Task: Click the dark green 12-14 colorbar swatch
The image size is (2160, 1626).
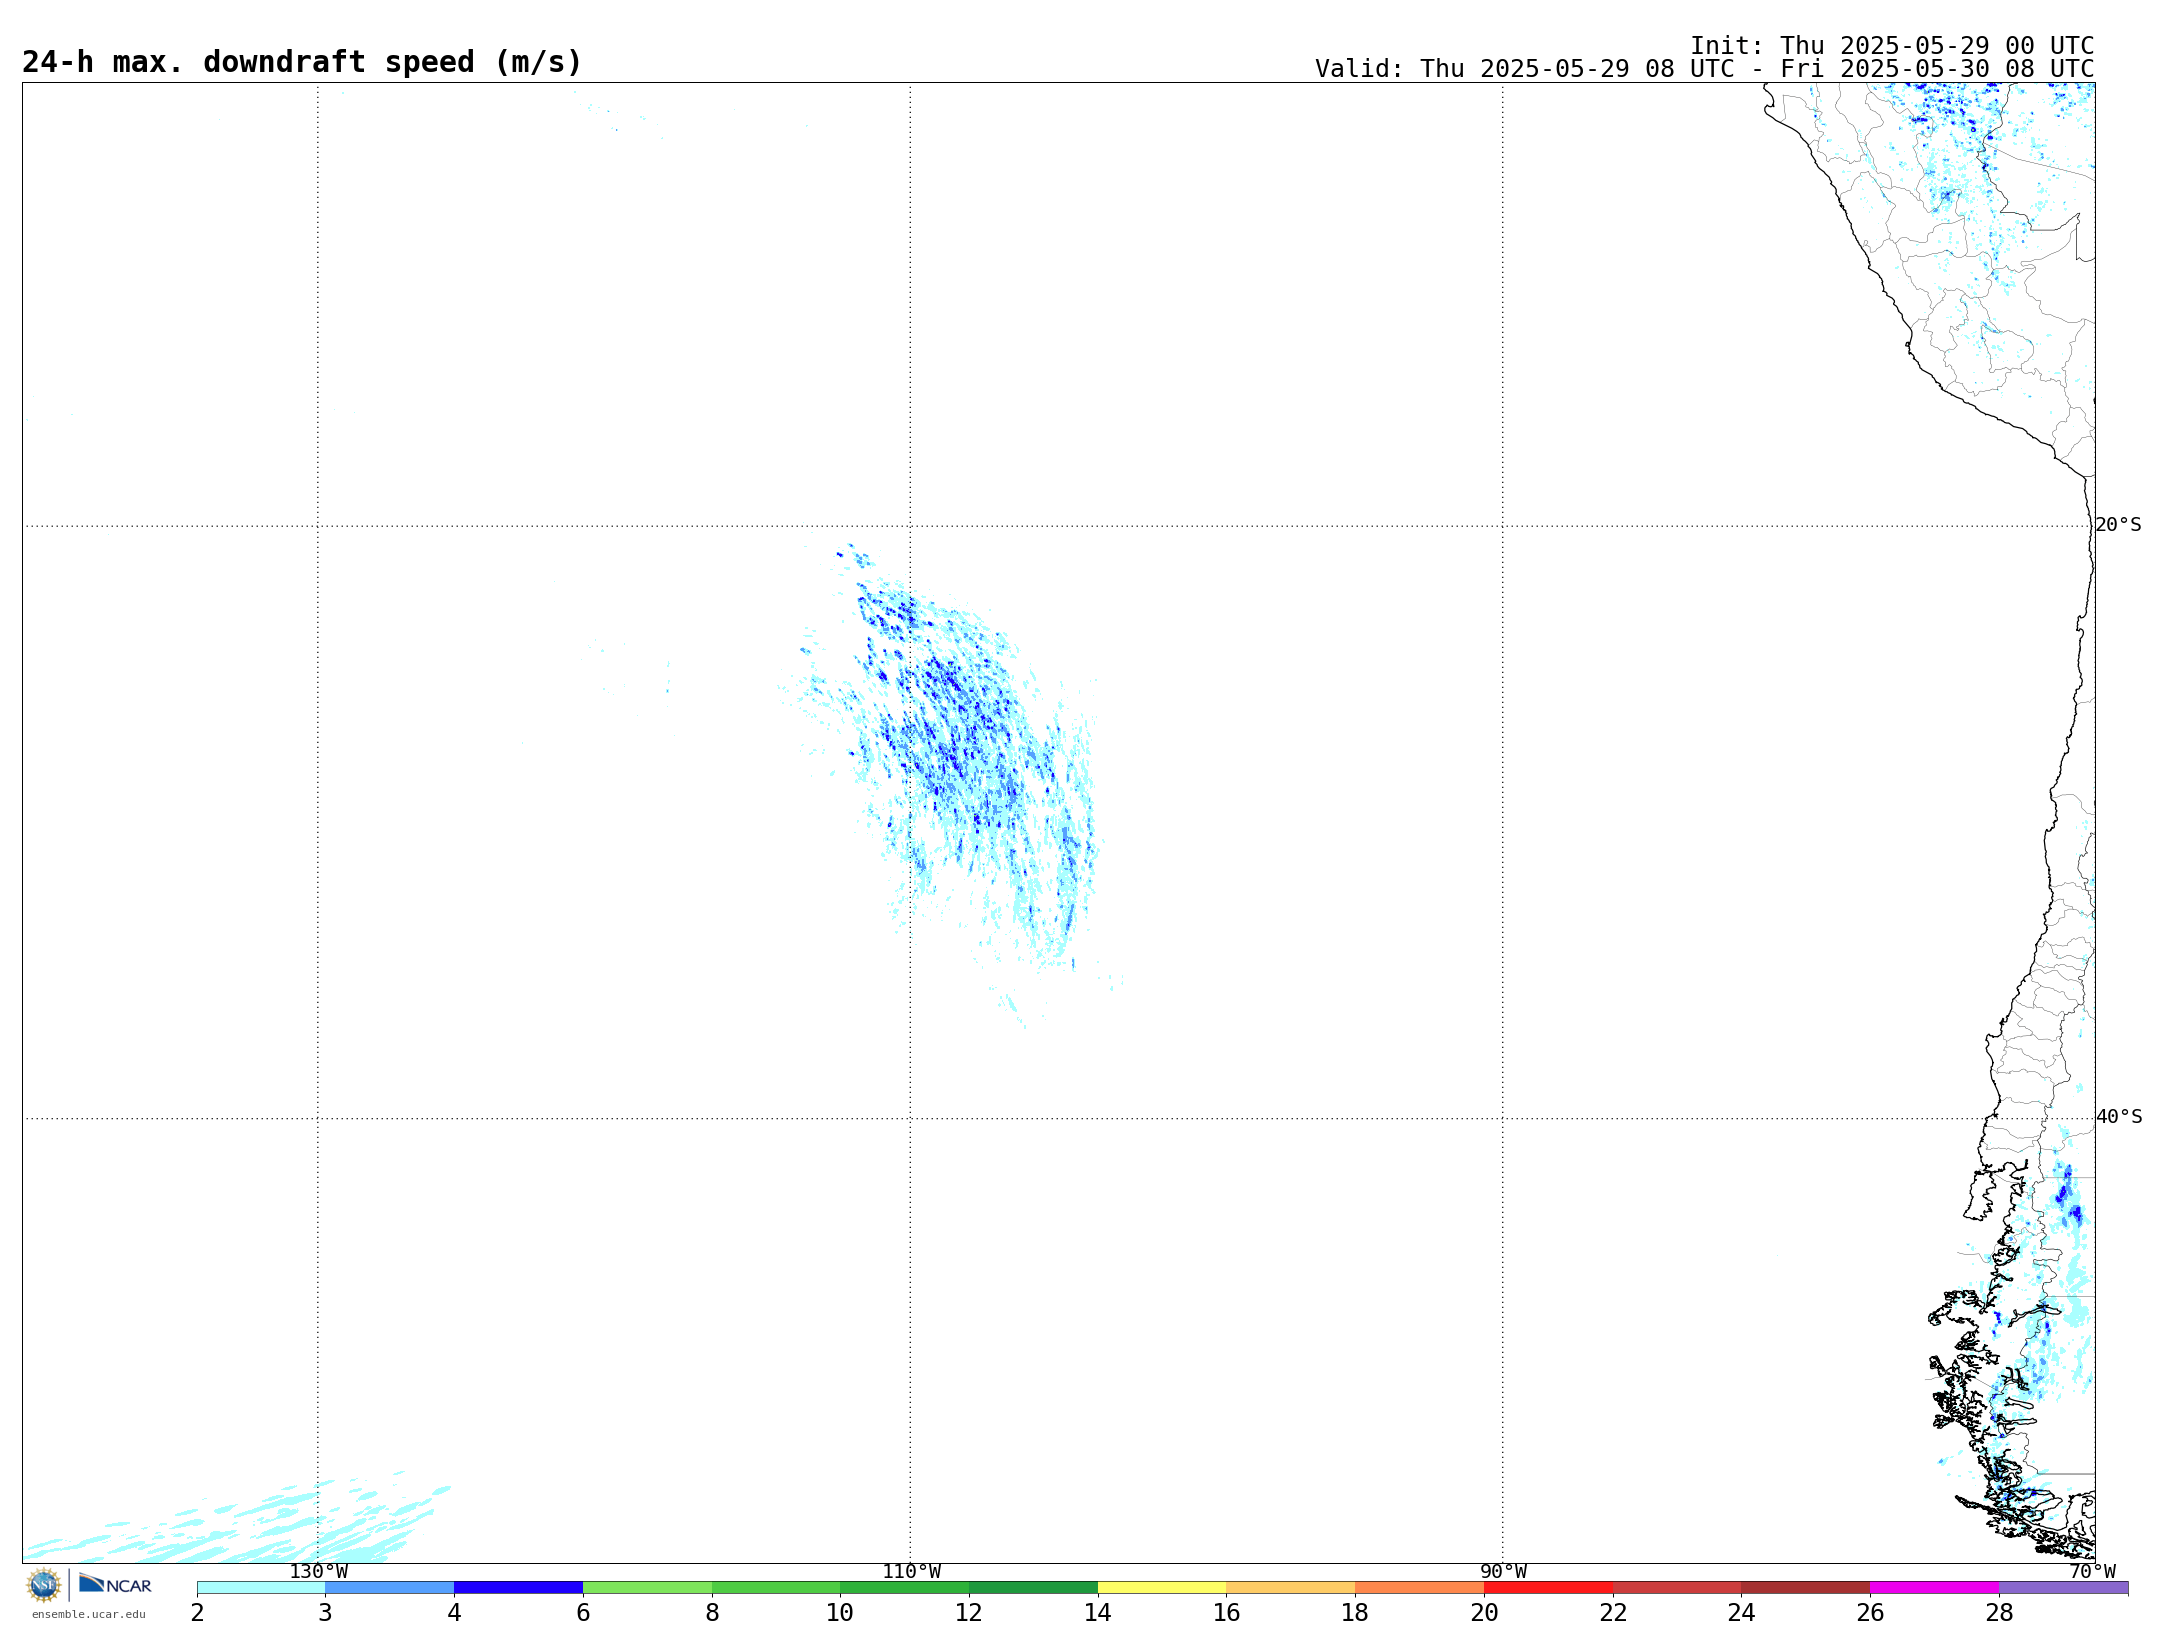Action: point(1034,1588)
